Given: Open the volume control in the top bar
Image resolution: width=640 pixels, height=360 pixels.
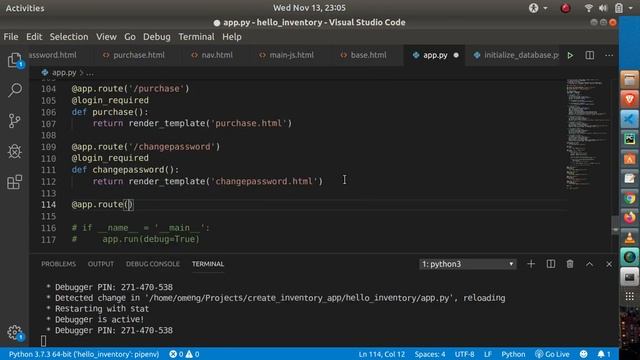Looking at the screenshot, I should (603, 8).
